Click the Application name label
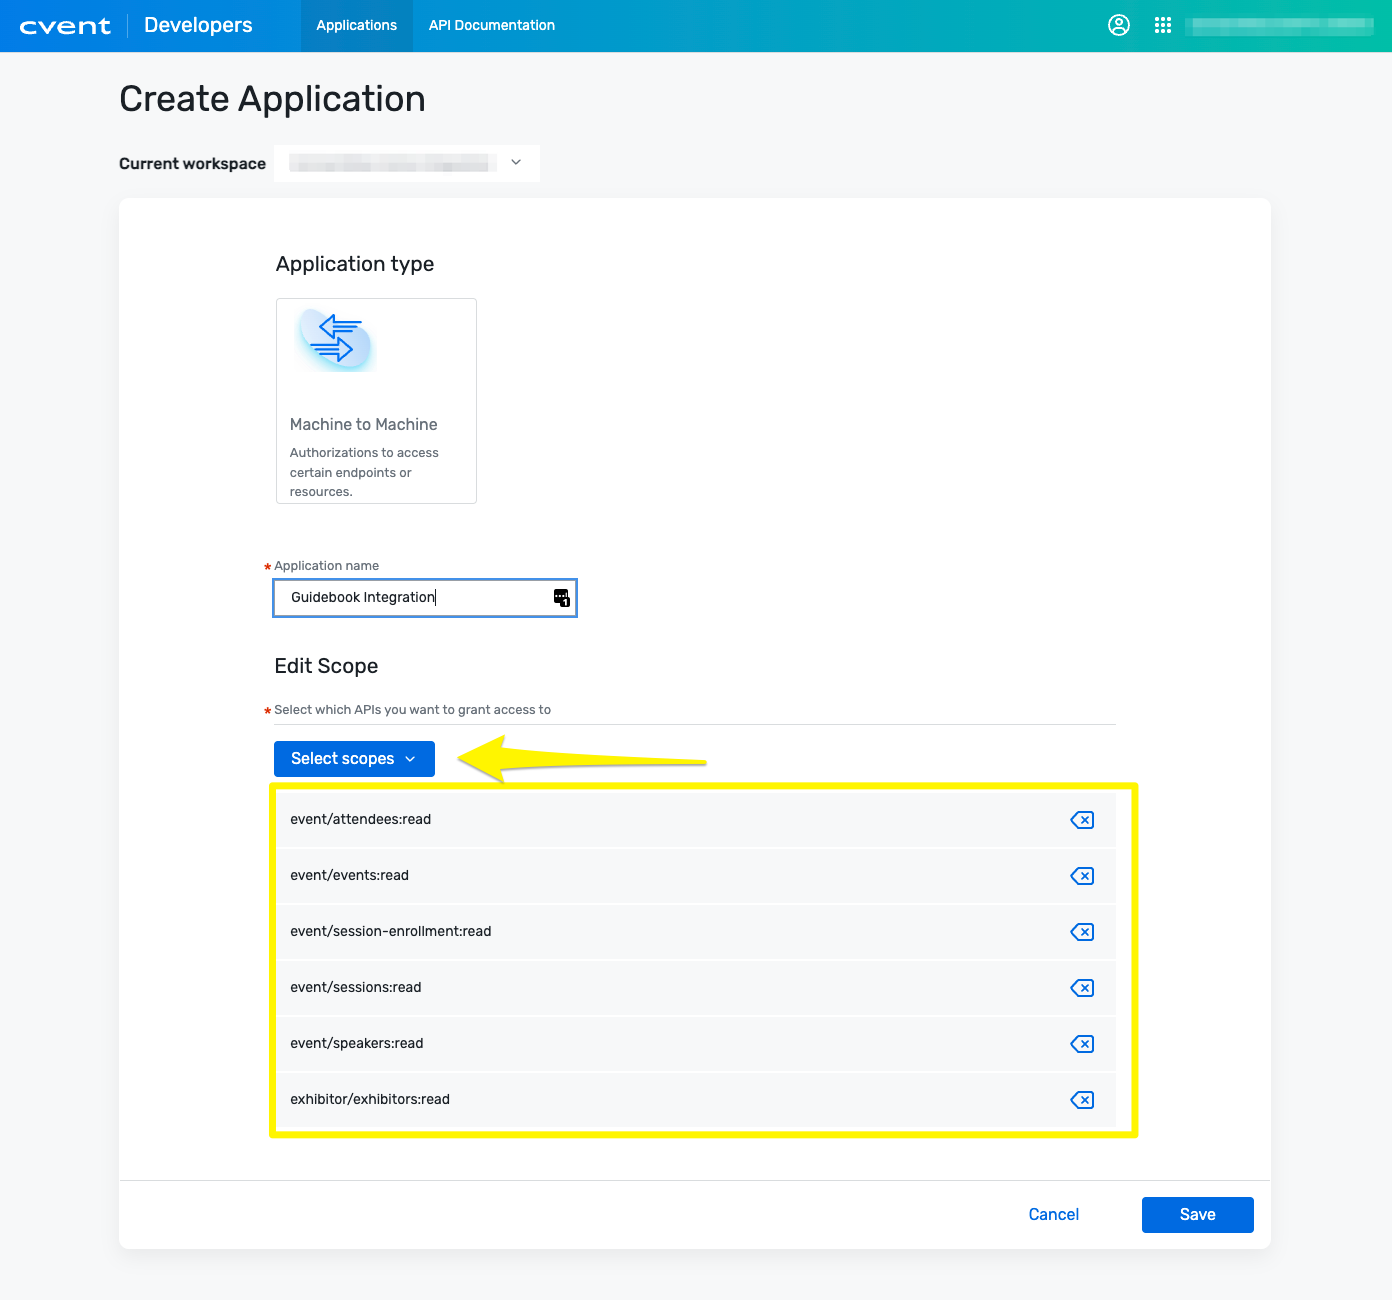 click(326, 566)
